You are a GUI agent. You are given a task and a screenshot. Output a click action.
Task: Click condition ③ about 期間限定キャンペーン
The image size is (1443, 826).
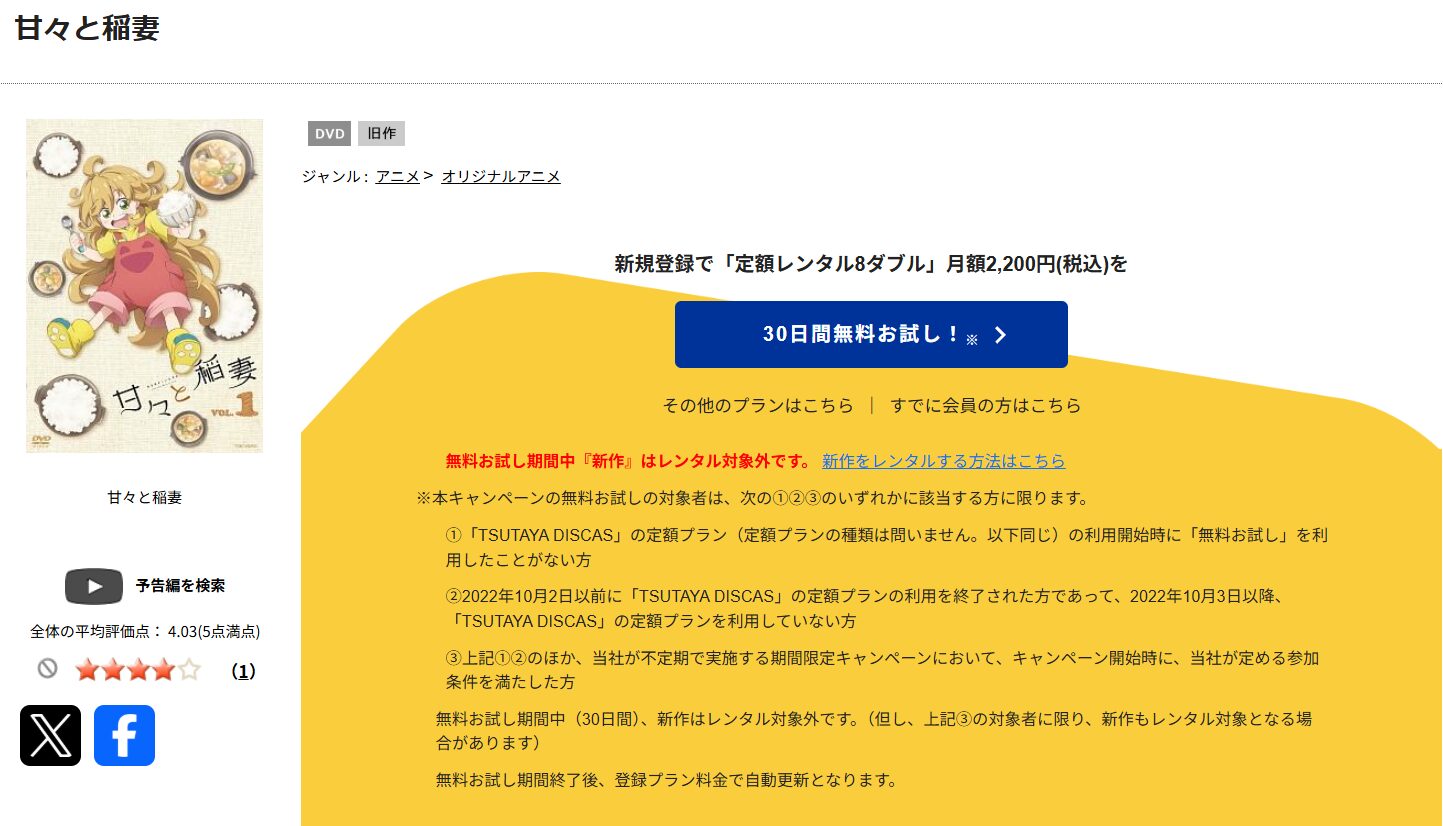(883, 670)
